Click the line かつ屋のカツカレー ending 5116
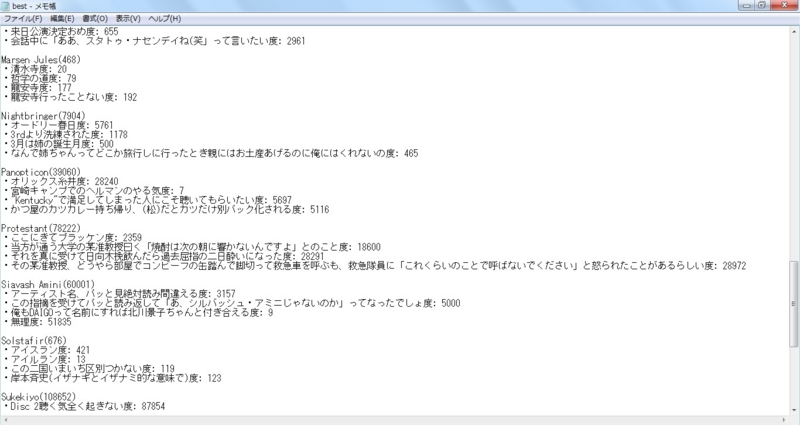 click(166, 209)
